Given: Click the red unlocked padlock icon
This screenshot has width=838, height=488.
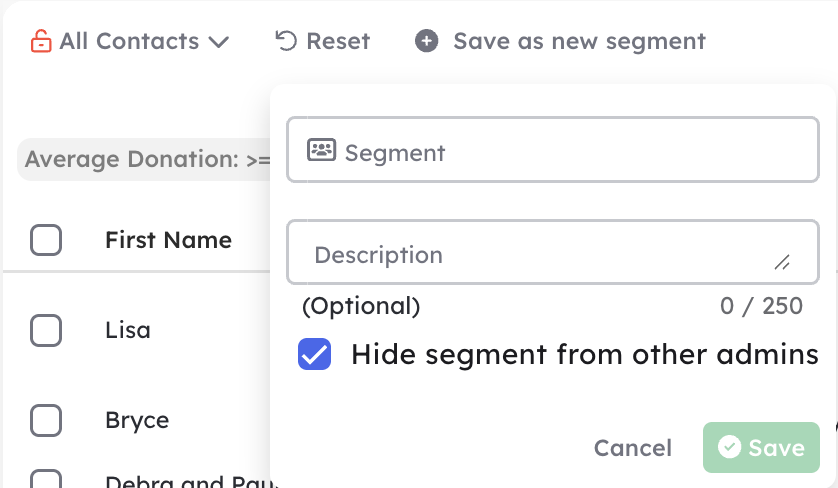Looking at the screenshot, I should (x=41, y=41).
